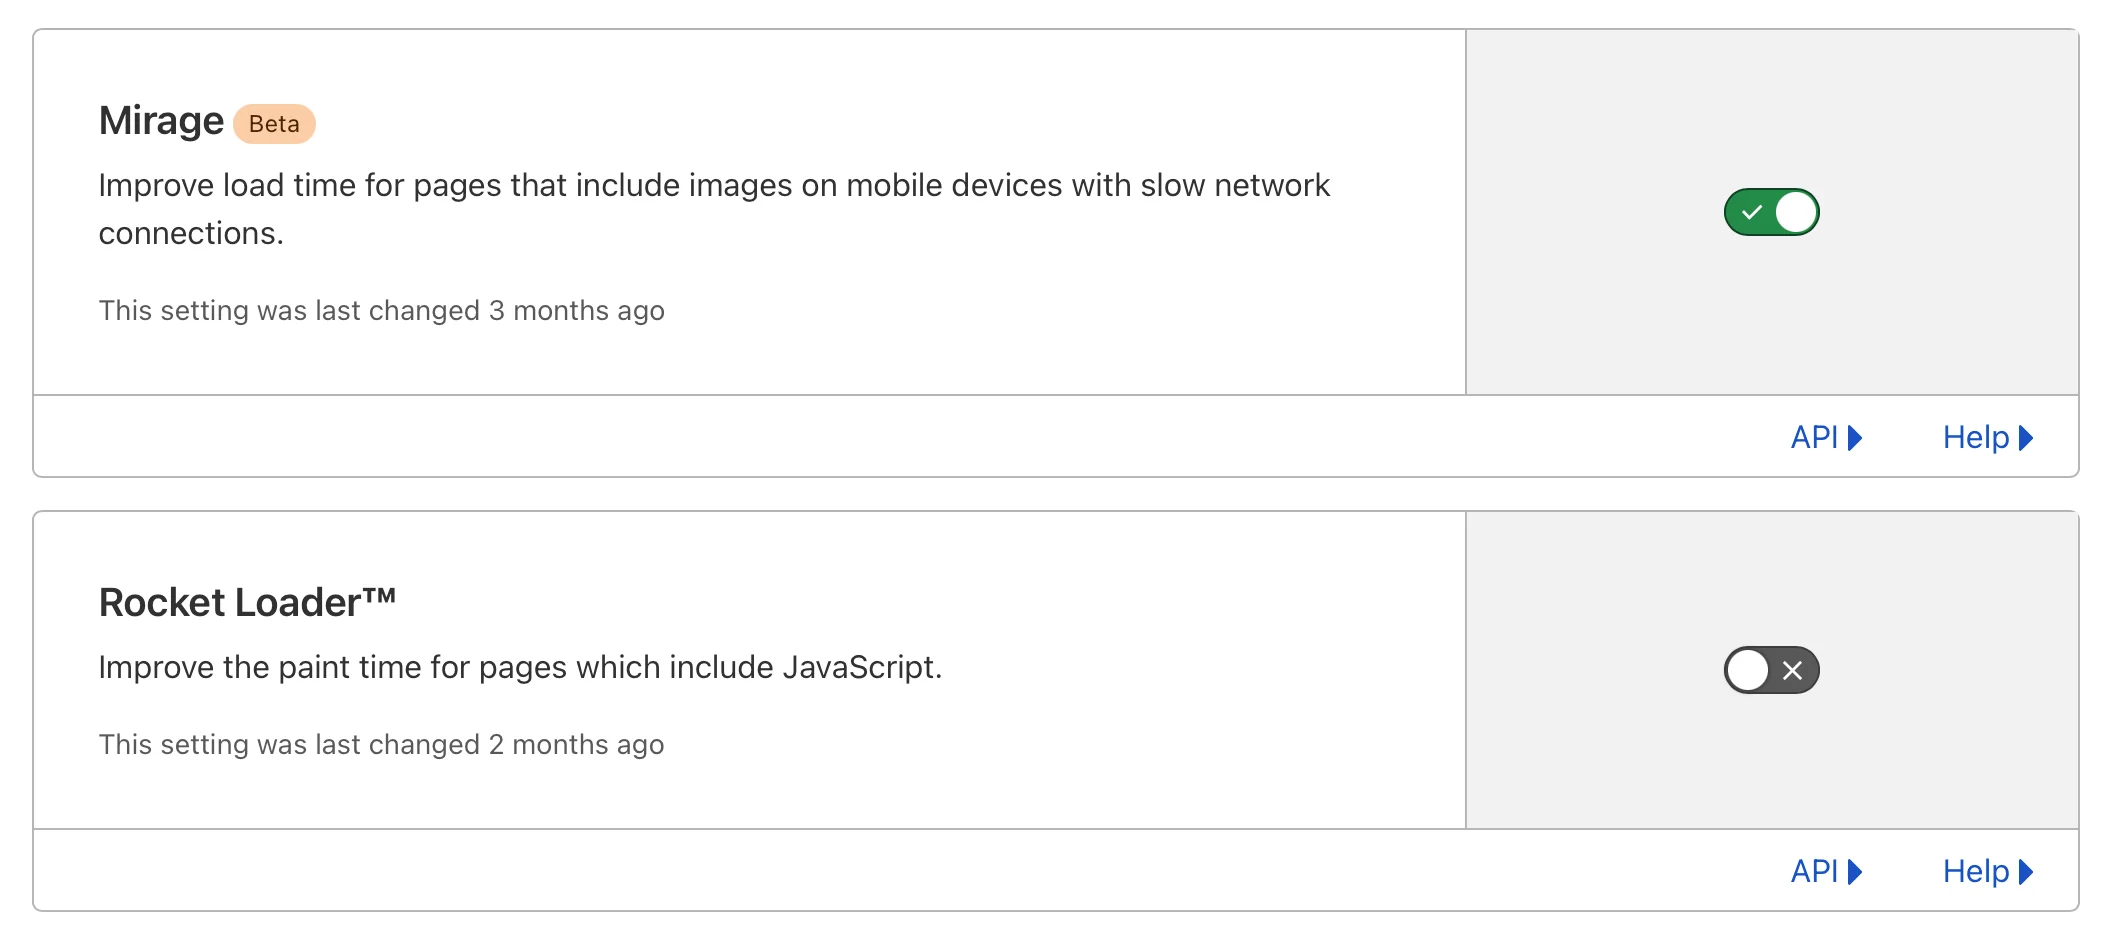Click the green checkmark inside Mirage toggle

coord(1751,212)
